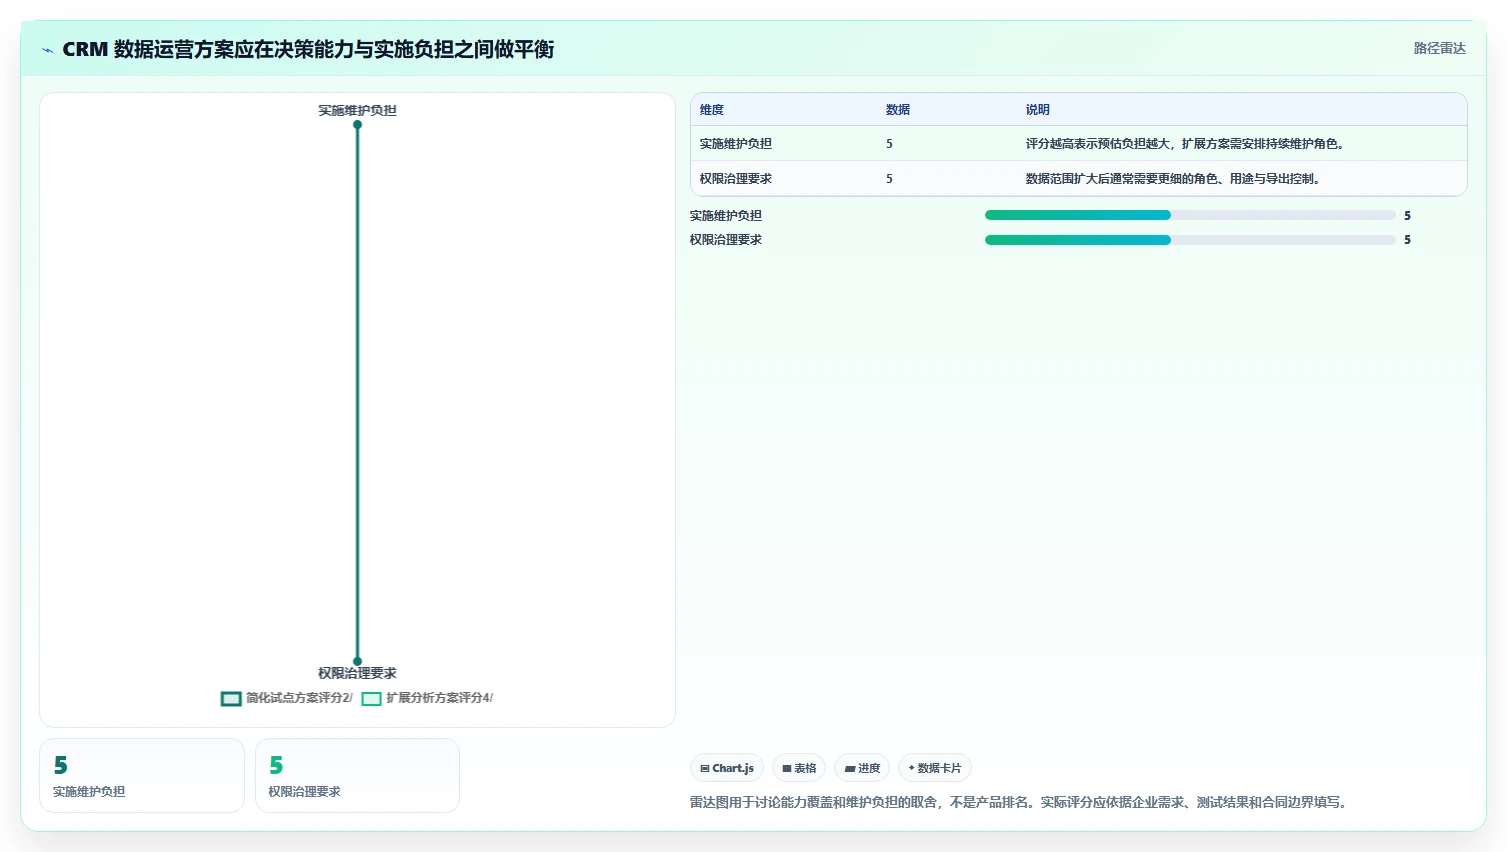Viewport: 1507px width, 852px height.
Task: Click the 路径雷达 label in header
Action: (x=1439, y=48)
